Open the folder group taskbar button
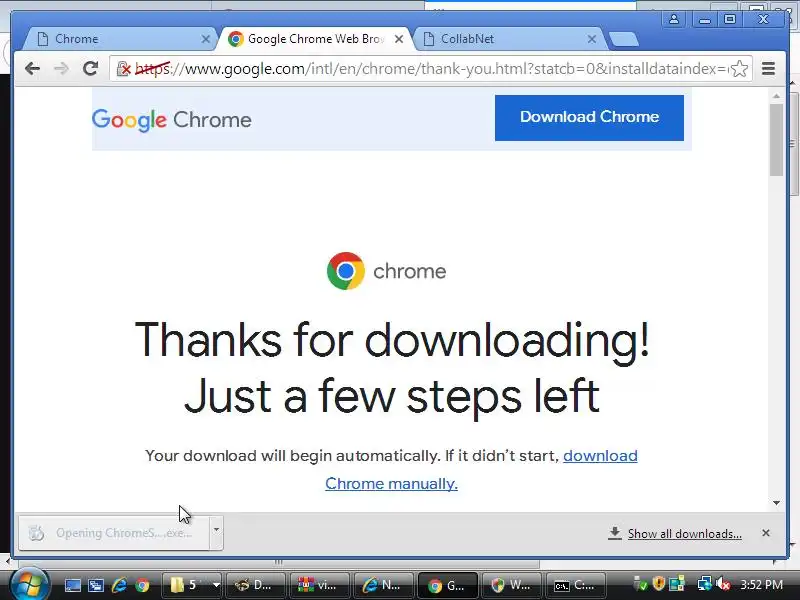Screen dimensions: 800x600 [186, 585]
